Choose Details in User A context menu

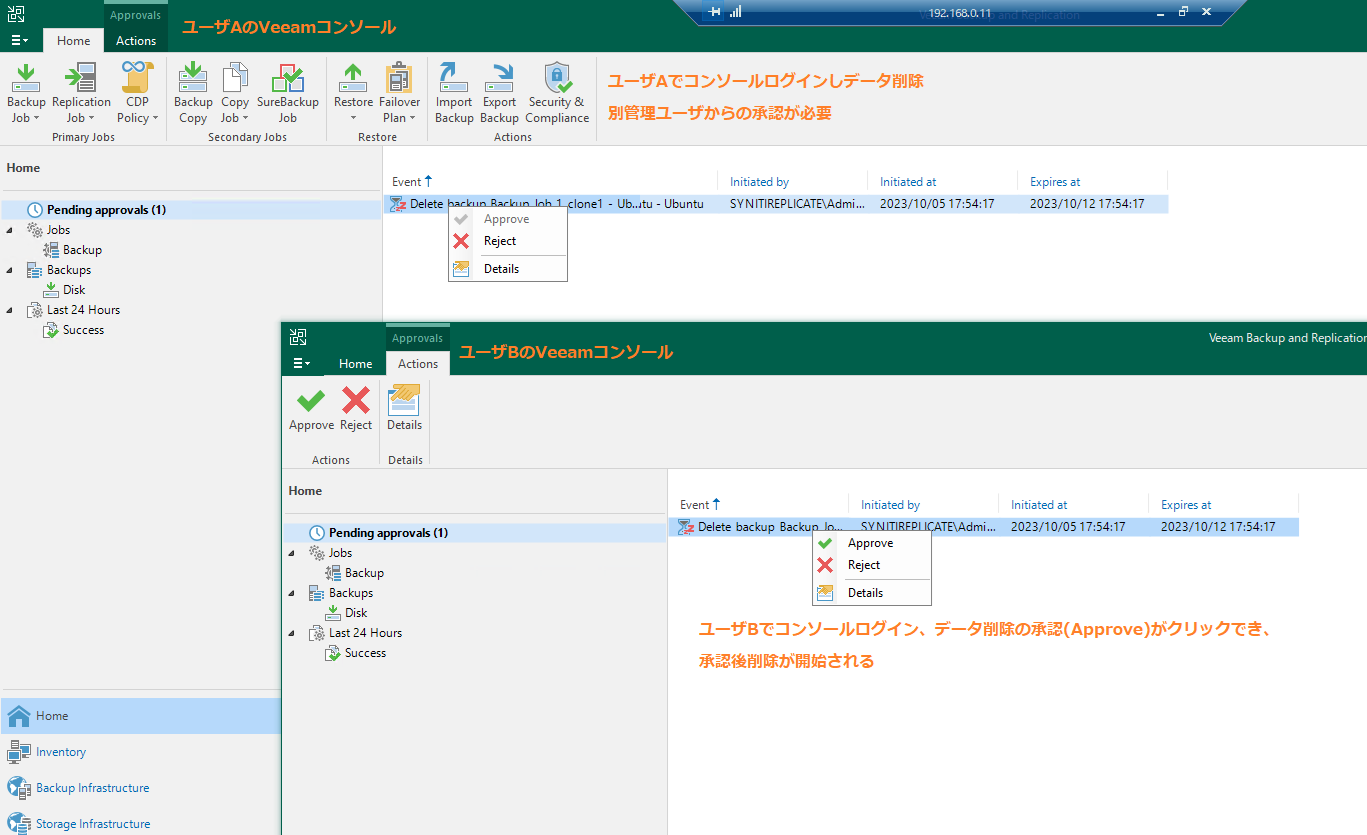[x=508, y=268]
